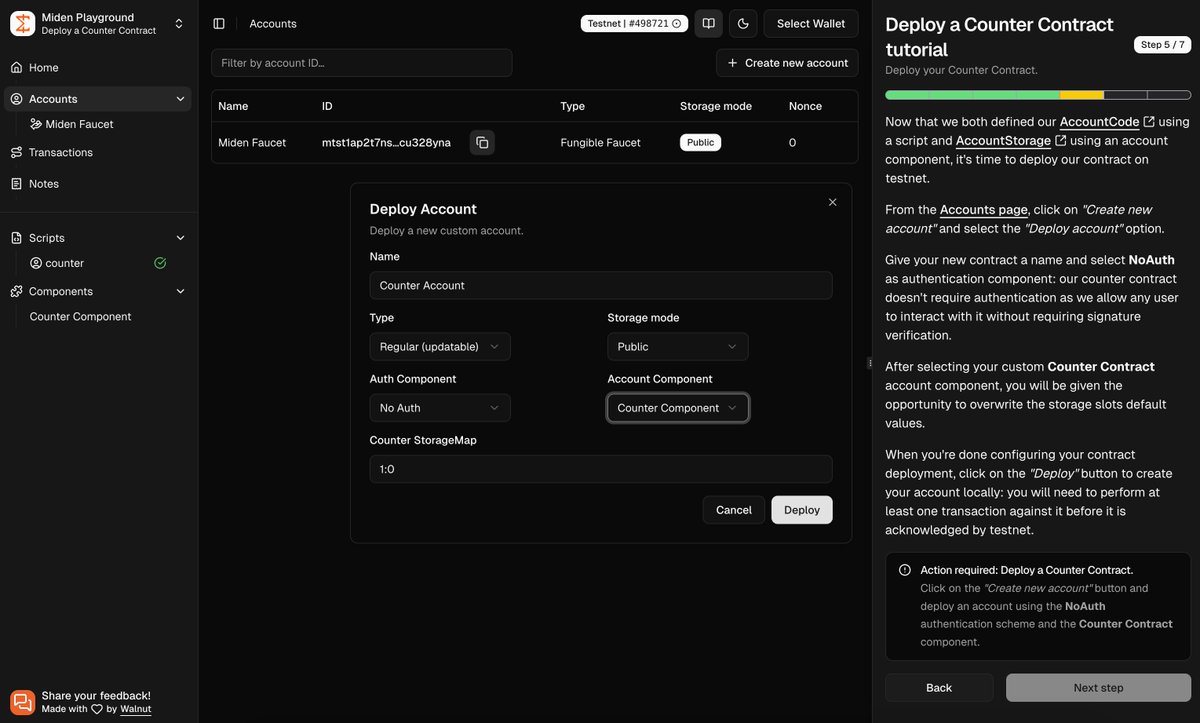Click the Miden Playground logo icon

[x=22, y=23]
